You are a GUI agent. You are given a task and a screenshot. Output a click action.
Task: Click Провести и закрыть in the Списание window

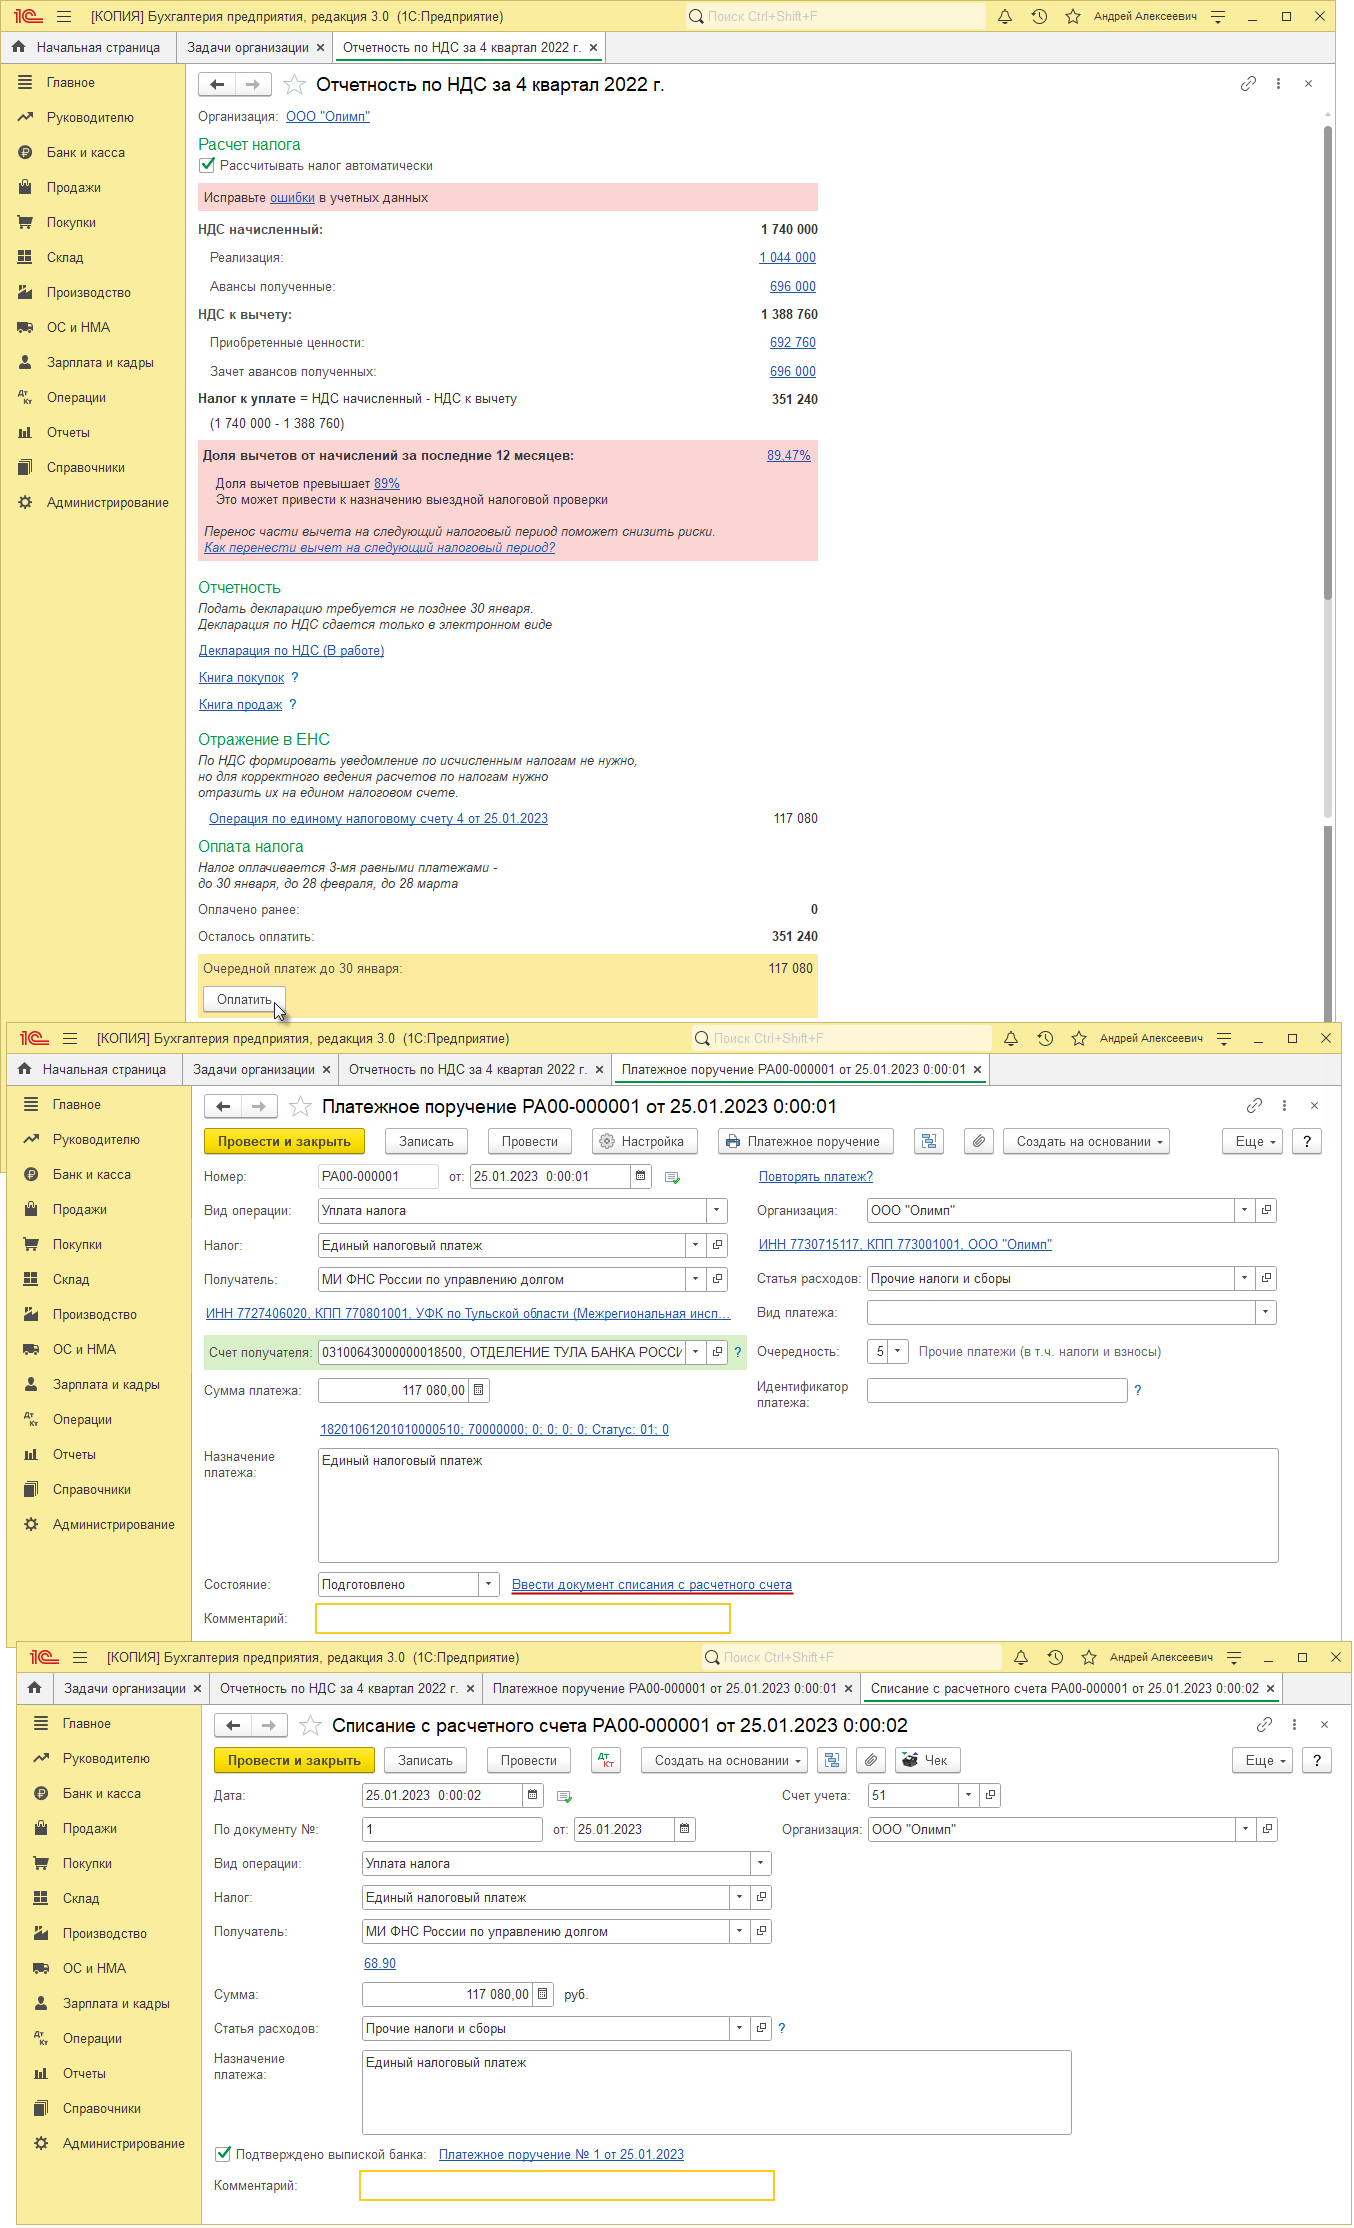294,1761
